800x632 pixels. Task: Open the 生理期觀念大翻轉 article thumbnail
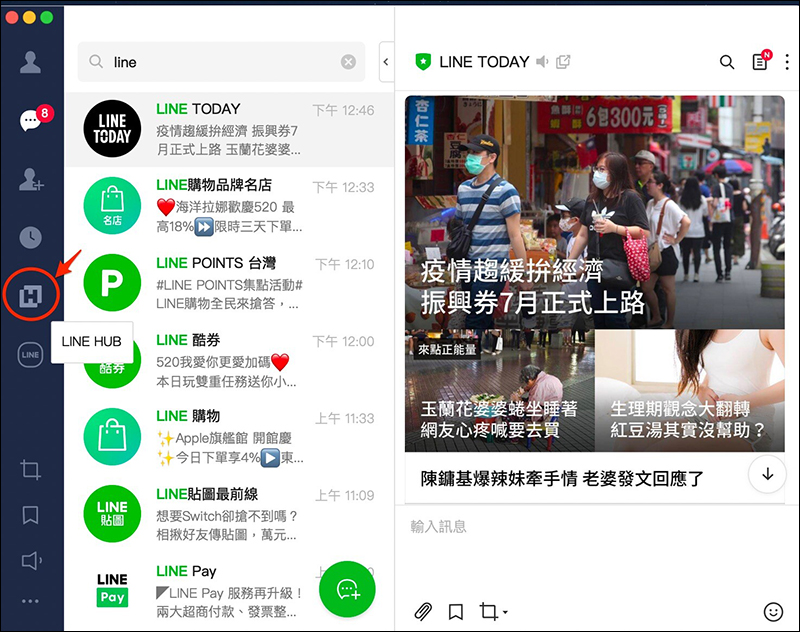point(690,390)
